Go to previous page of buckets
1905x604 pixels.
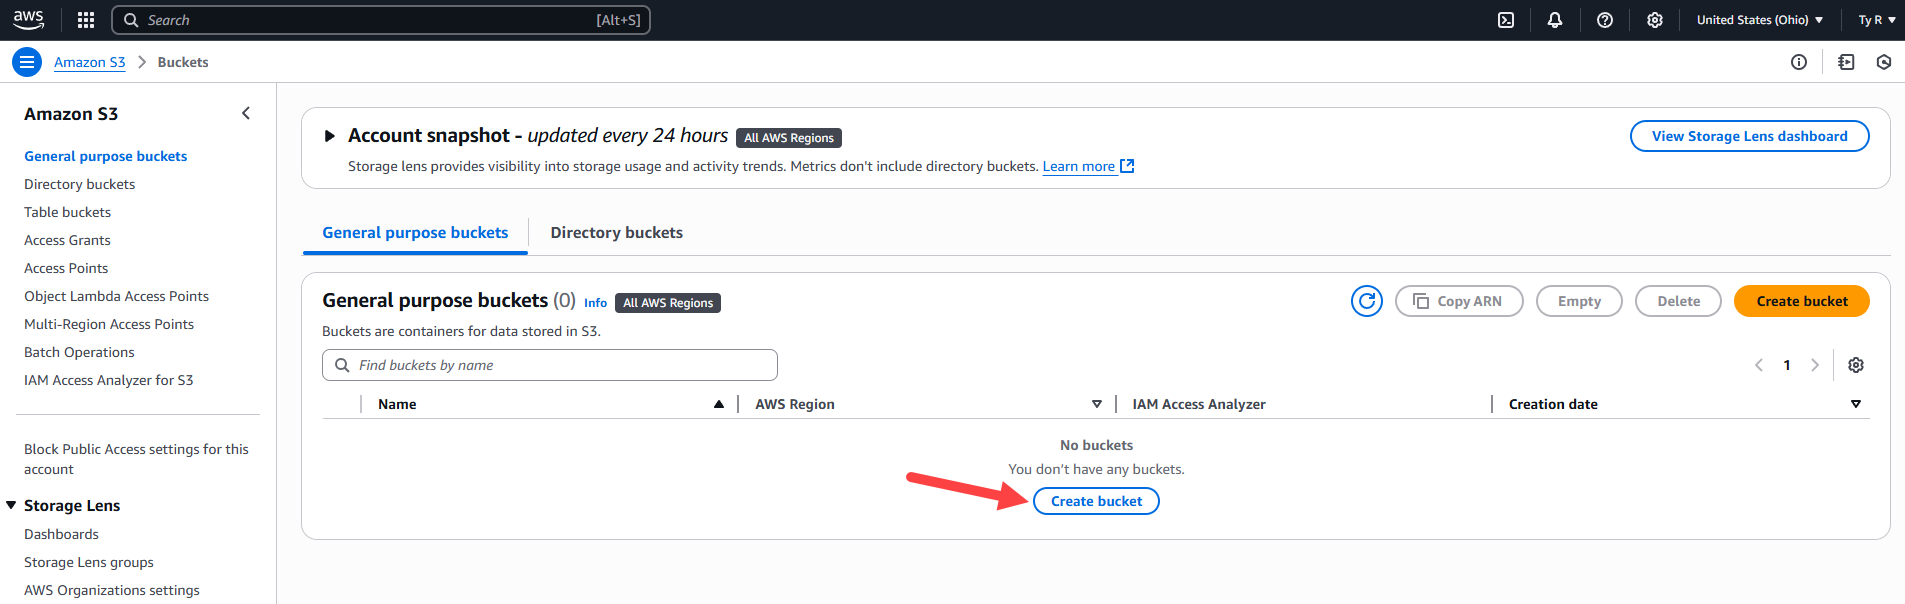click(1759, 365)
